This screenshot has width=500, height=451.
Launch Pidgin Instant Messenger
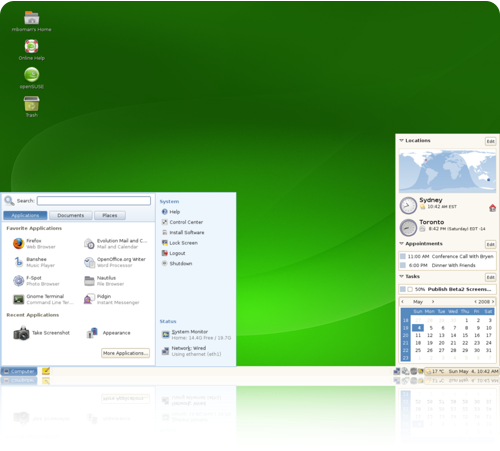[x=111, y=299]
